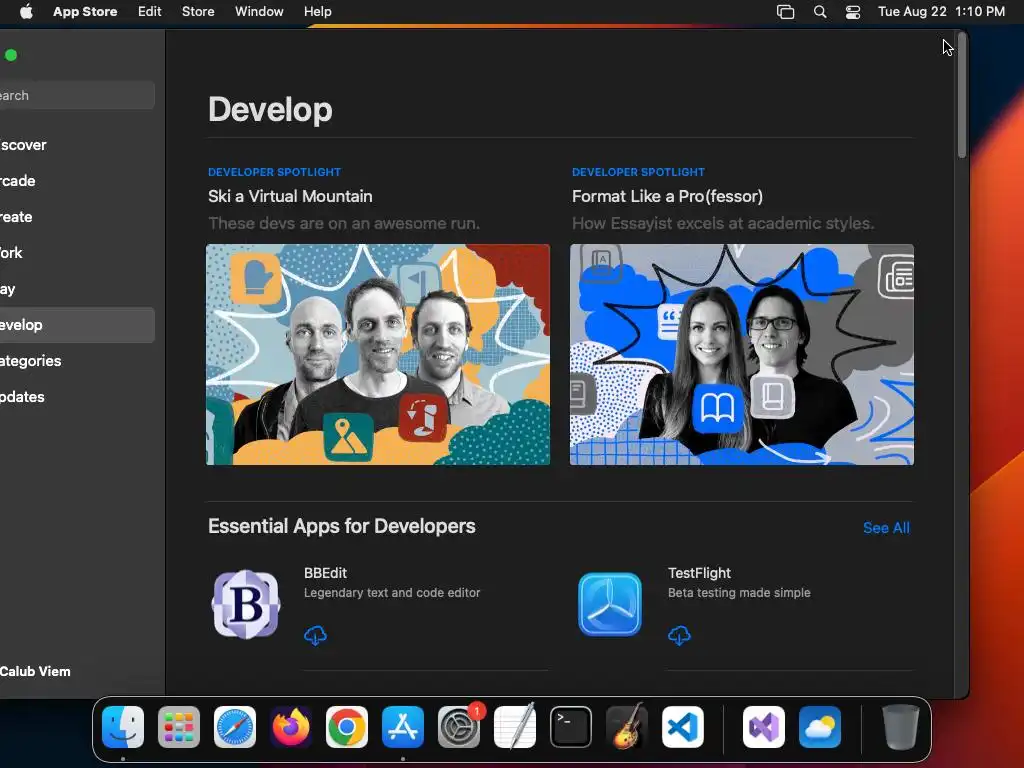This screenshot has height=768, width=1024.
Task: Click See All for Essential Apps
Action: pos(886,528)
